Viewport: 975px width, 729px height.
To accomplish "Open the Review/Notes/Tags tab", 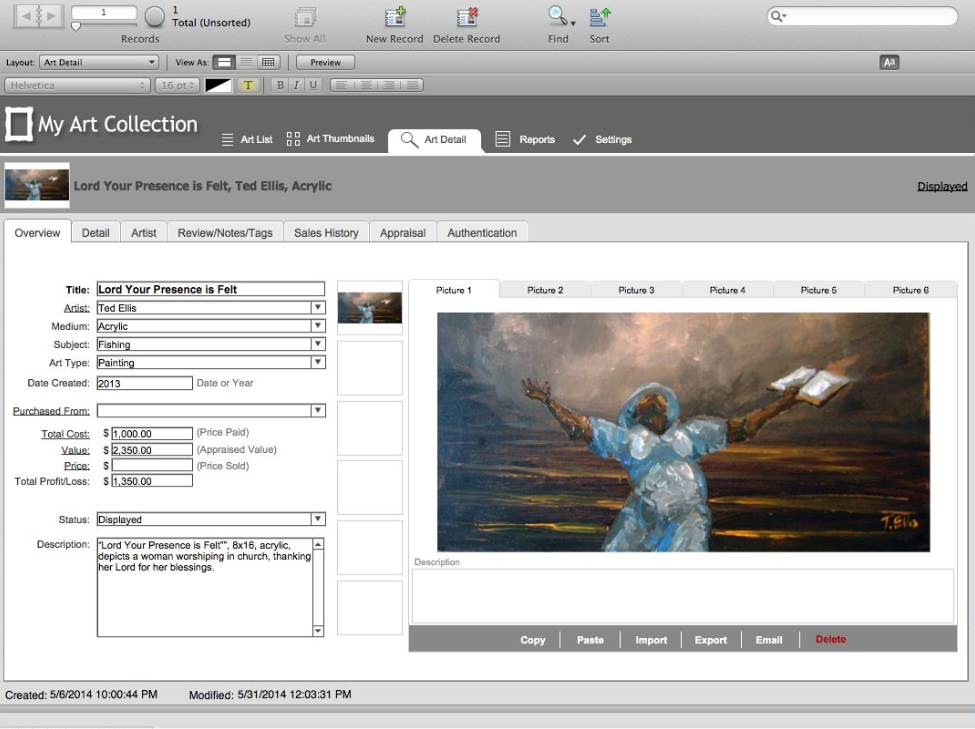I will 225,233.
